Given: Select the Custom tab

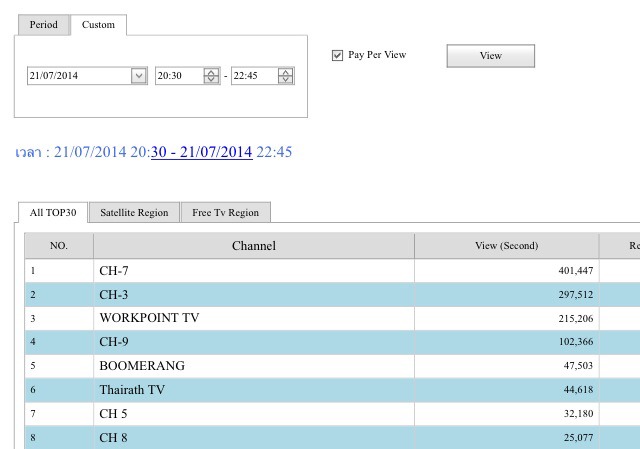Looking at the screenshot, I should click(98, 25).
